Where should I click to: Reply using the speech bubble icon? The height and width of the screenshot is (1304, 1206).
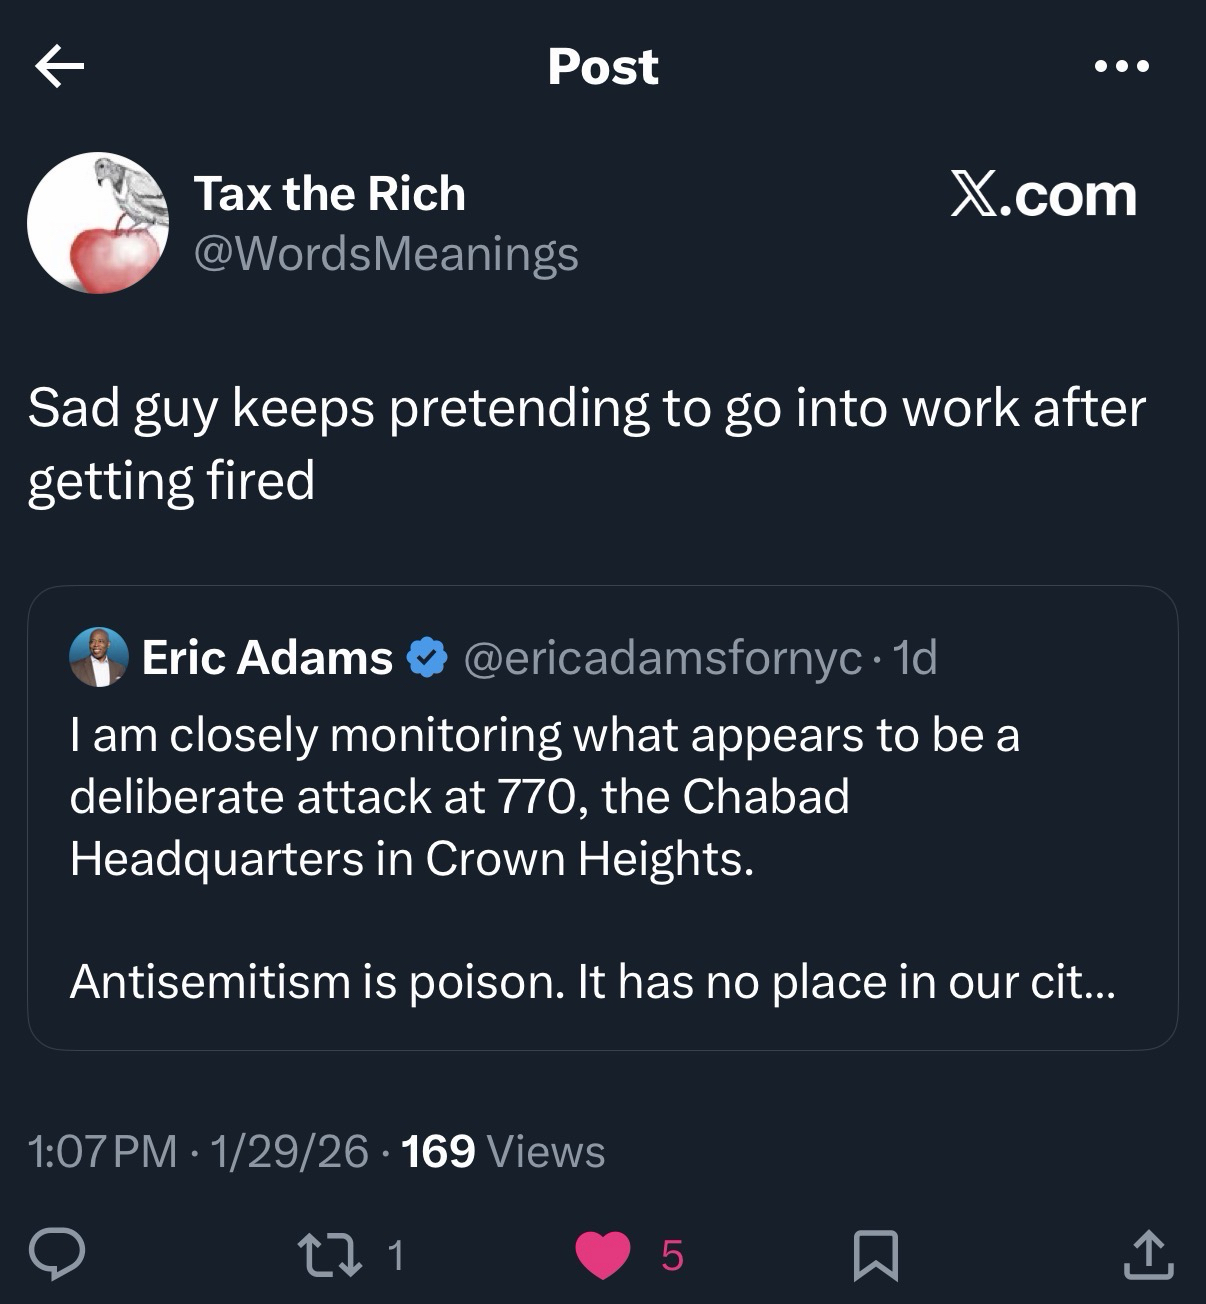[57, 1254]
